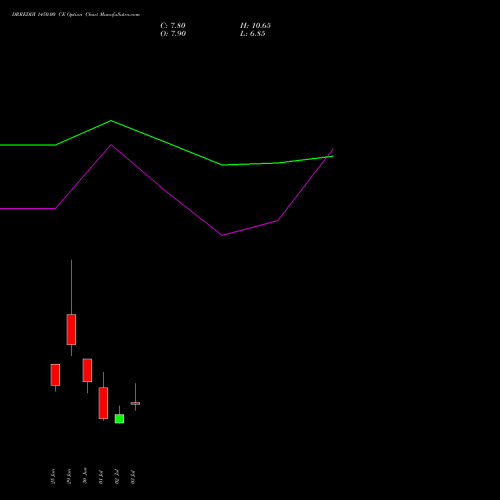The image size is (500, 500).
Task: Click the close value C: 7.80
Action: point(173,26)
